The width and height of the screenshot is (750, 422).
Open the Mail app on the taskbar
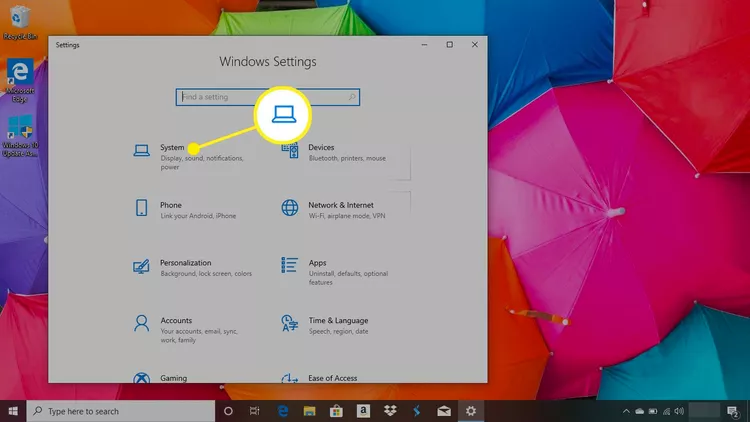444,411
